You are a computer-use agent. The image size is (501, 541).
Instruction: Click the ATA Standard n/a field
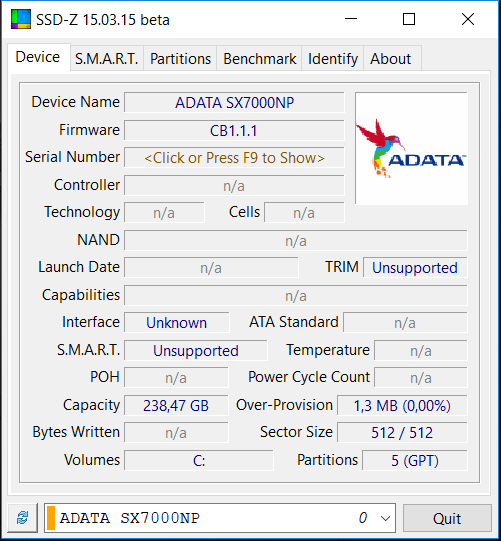(405, 323)
